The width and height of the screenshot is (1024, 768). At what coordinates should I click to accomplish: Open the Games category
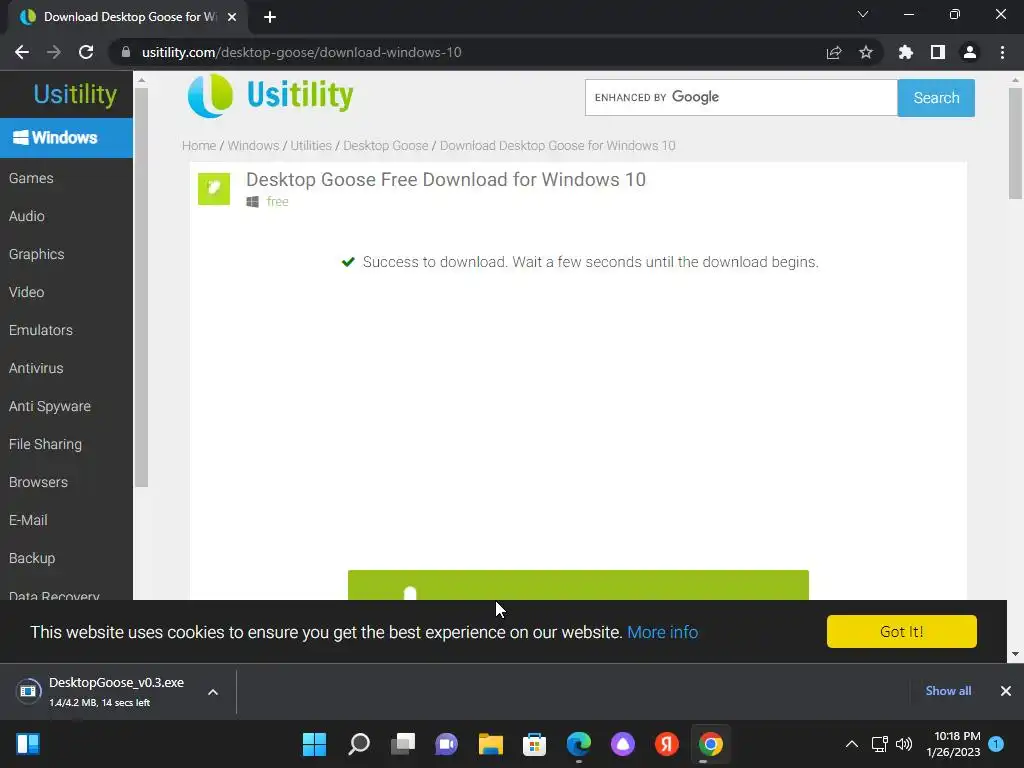[x=31, y=178]
